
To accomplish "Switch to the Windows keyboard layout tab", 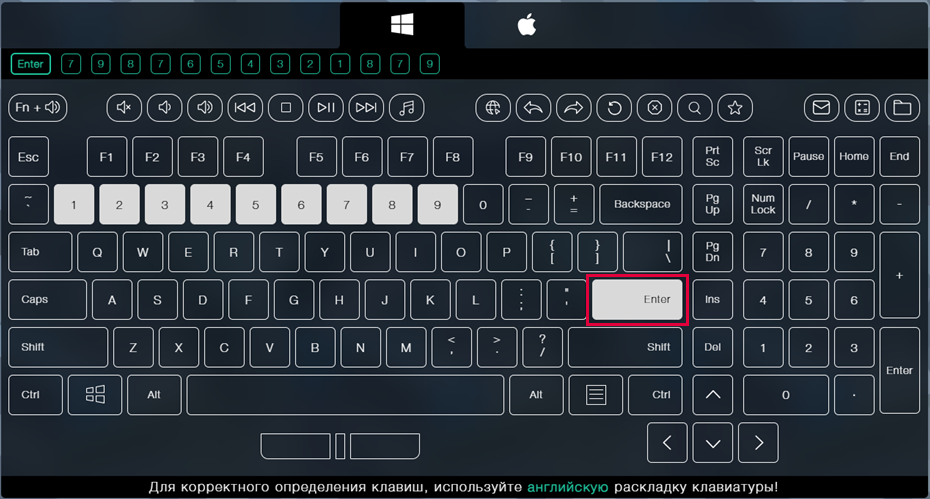I will point(402,25).
